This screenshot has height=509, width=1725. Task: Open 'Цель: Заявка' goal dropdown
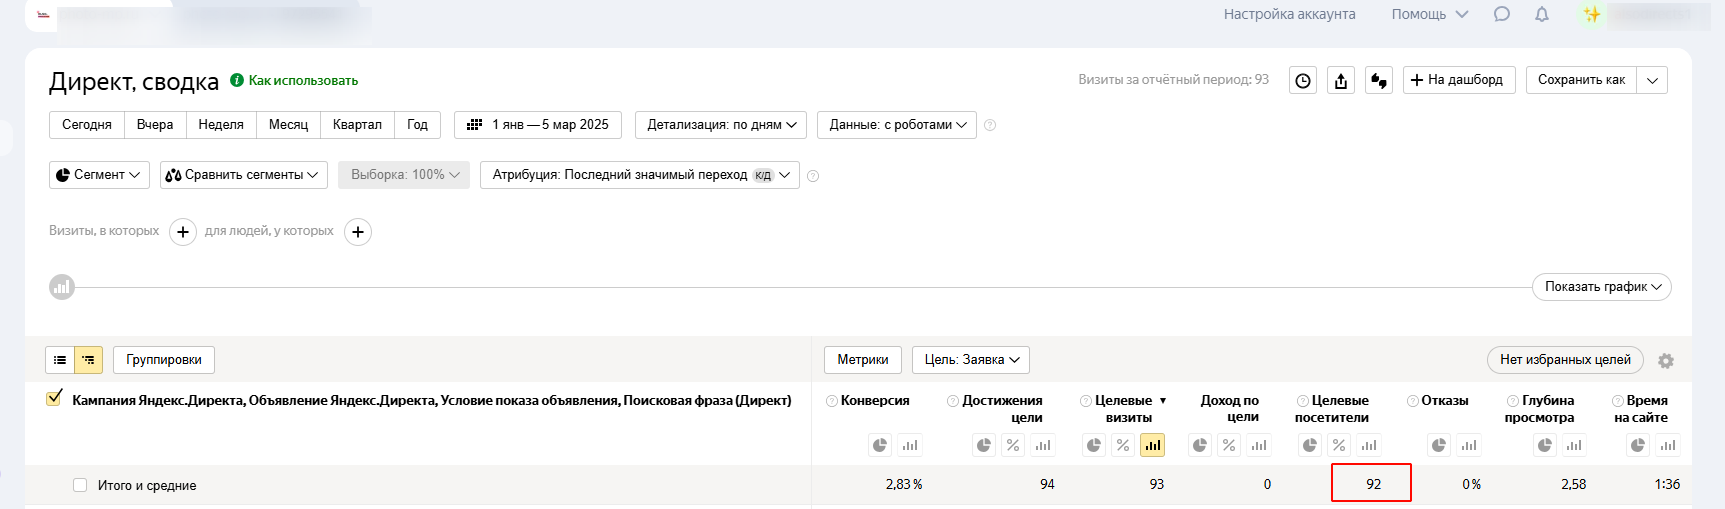pos(971,360)
